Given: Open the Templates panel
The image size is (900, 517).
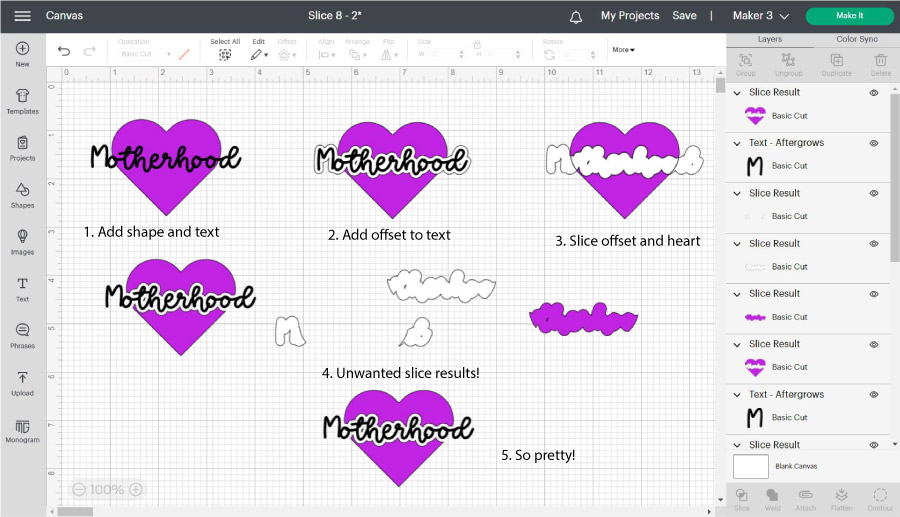Looking at the screenshot, I should tap(22, 102).
